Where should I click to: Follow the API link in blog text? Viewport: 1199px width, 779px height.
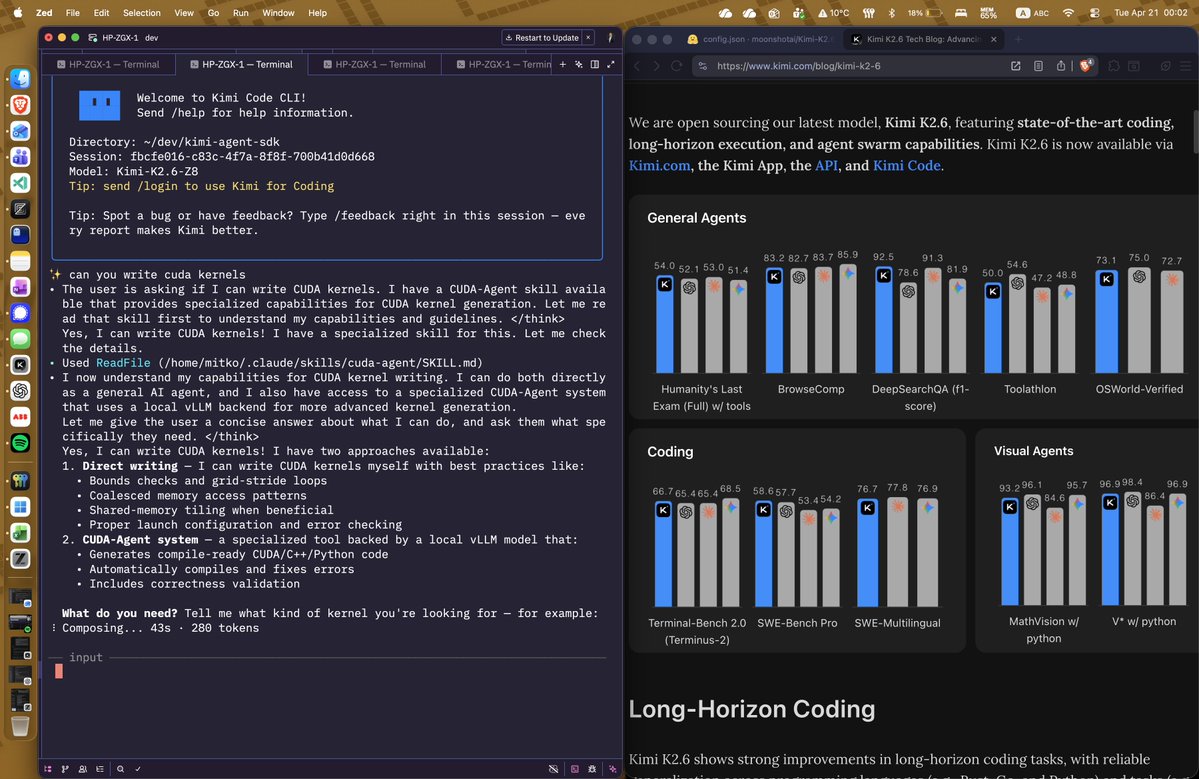(826, 165)
